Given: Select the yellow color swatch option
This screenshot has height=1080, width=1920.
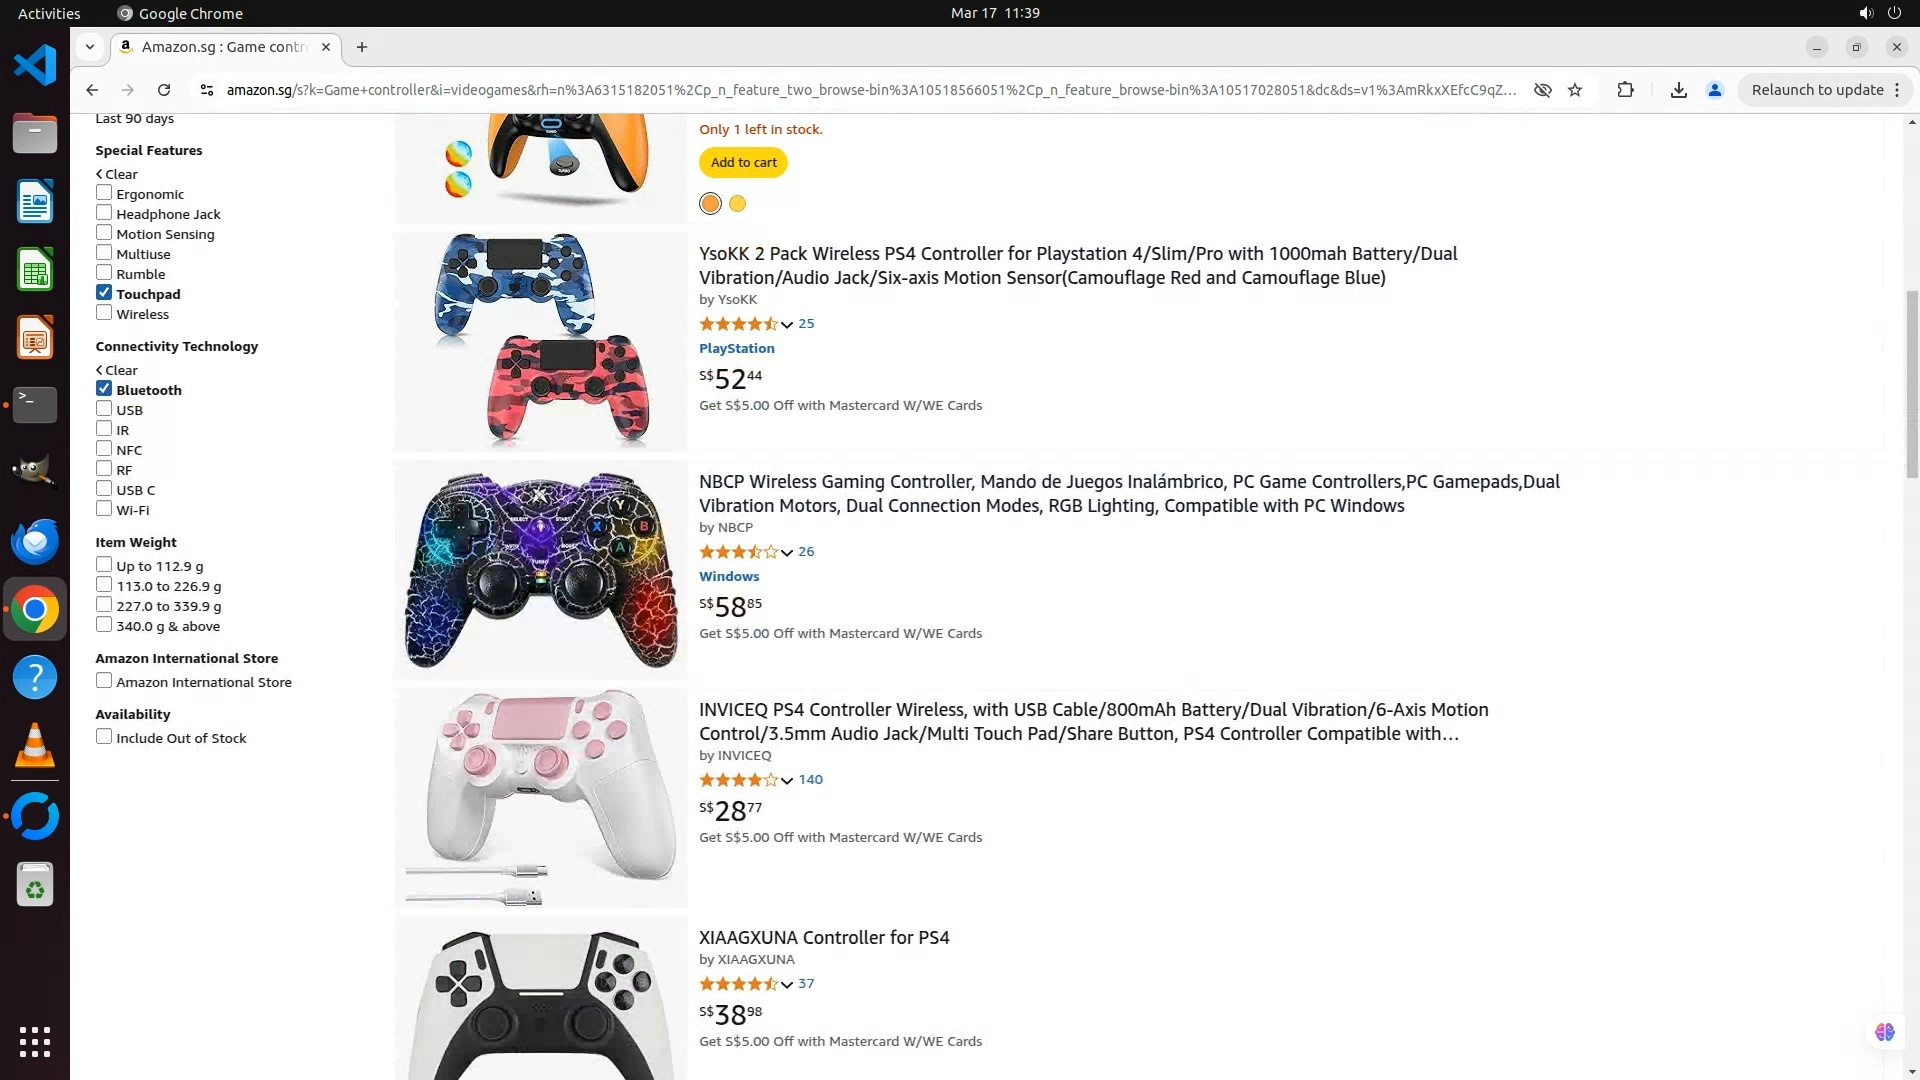Looking at the screenshot, I should coord(737,204).
